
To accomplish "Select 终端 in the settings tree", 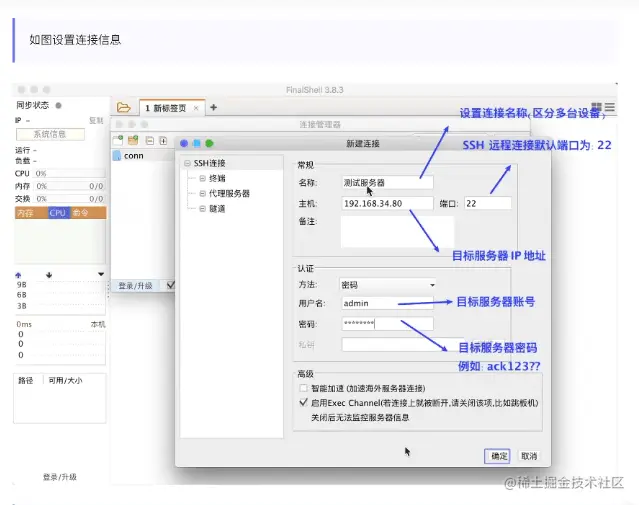I will (x=217, y=178).
